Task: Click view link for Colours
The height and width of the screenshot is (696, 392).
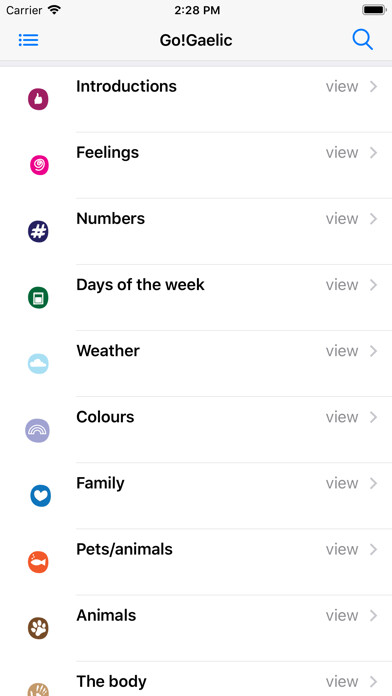Action: click(x=342, y=417)
